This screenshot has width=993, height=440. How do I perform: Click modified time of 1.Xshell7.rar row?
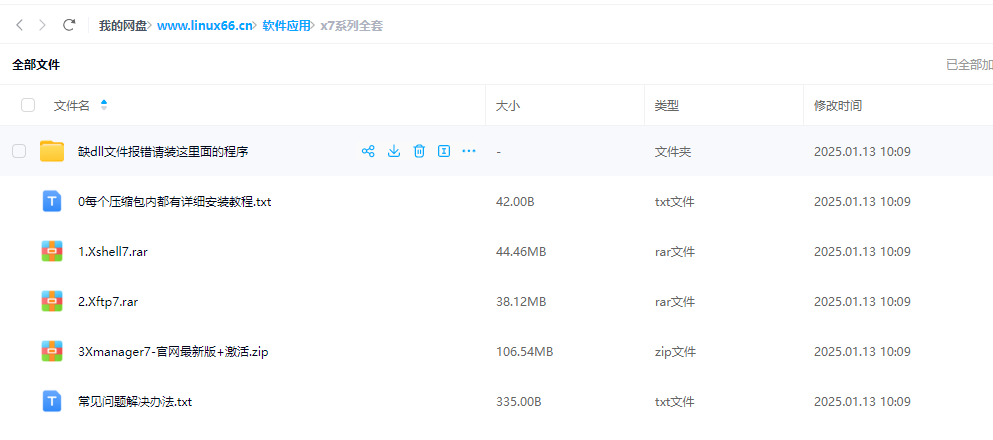(862, 252)
